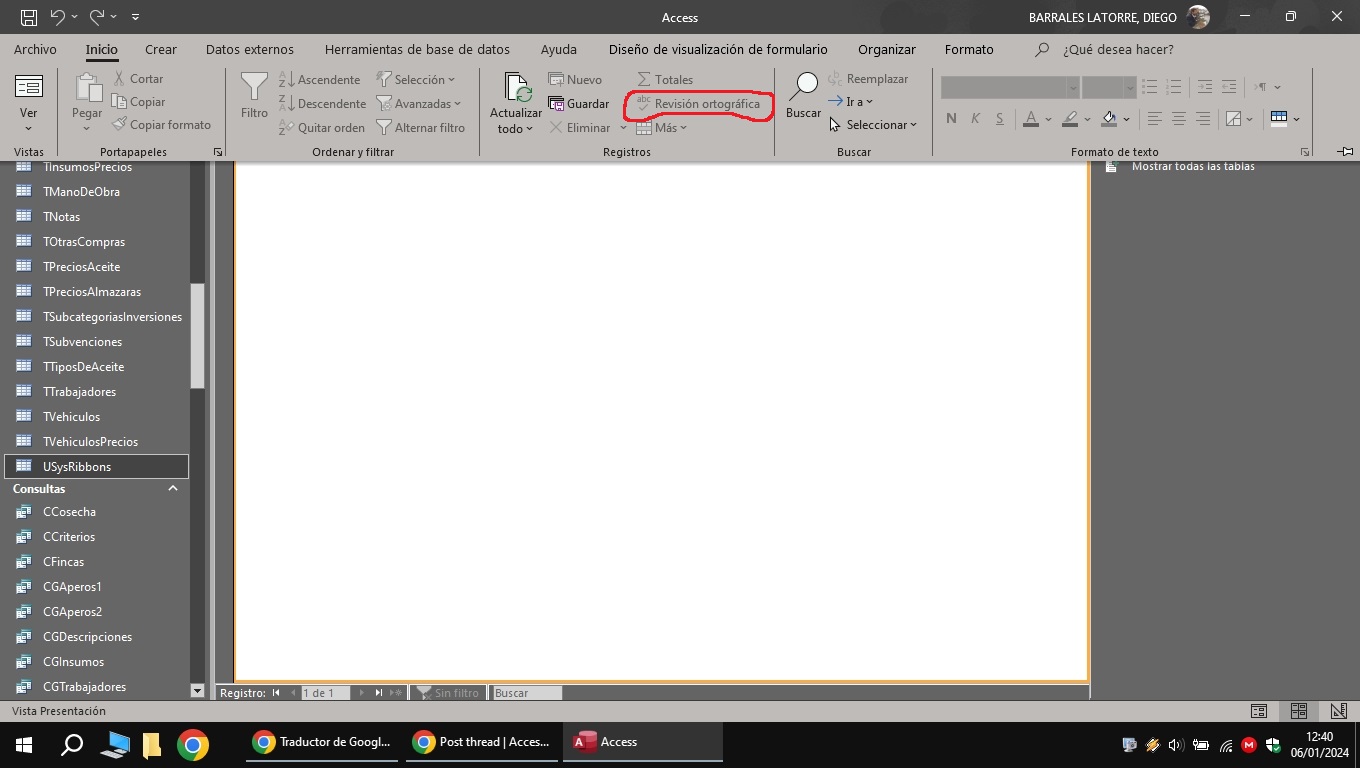Open the Archivo menu
Viewport: 1360px width, 768px height.
click(35, 49)
